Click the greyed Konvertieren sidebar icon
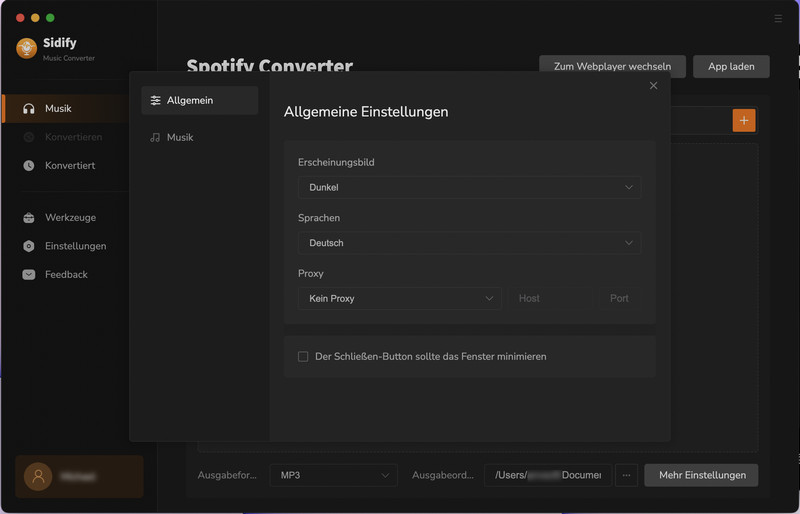The width and height of the screenshot is (800, 514). pos(29,137)
